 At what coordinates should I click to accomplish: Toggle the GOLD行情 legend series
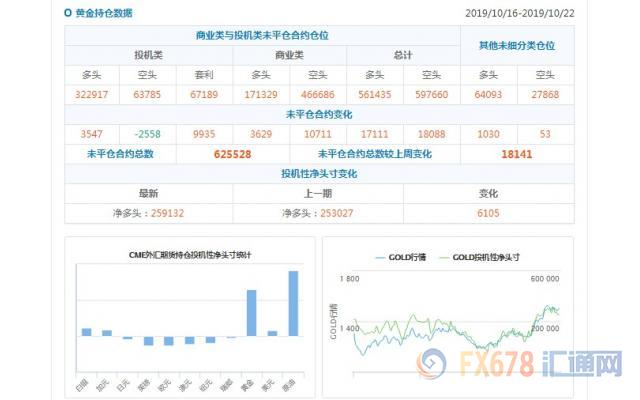click(401, 257)
